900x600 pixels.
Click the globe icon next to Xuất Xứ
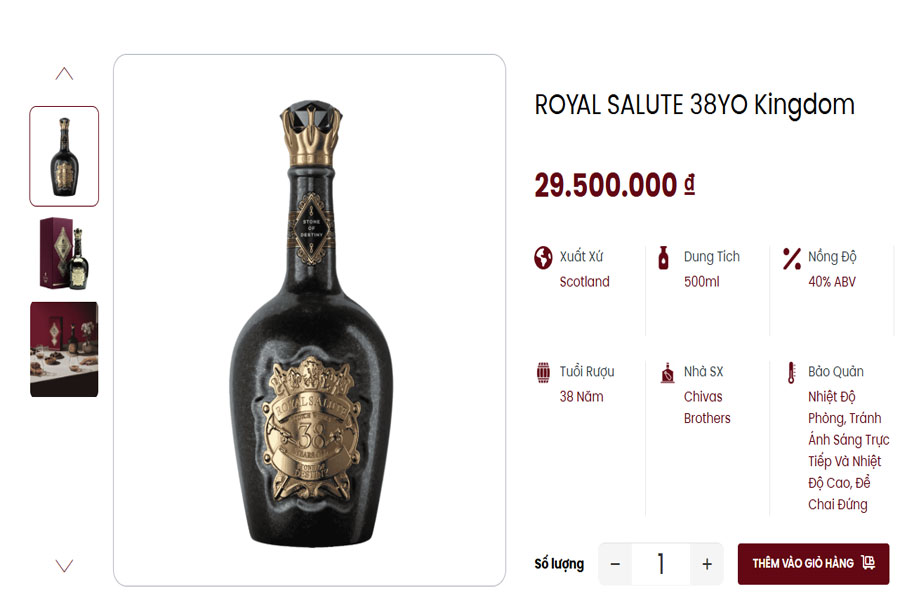point(541,256)
